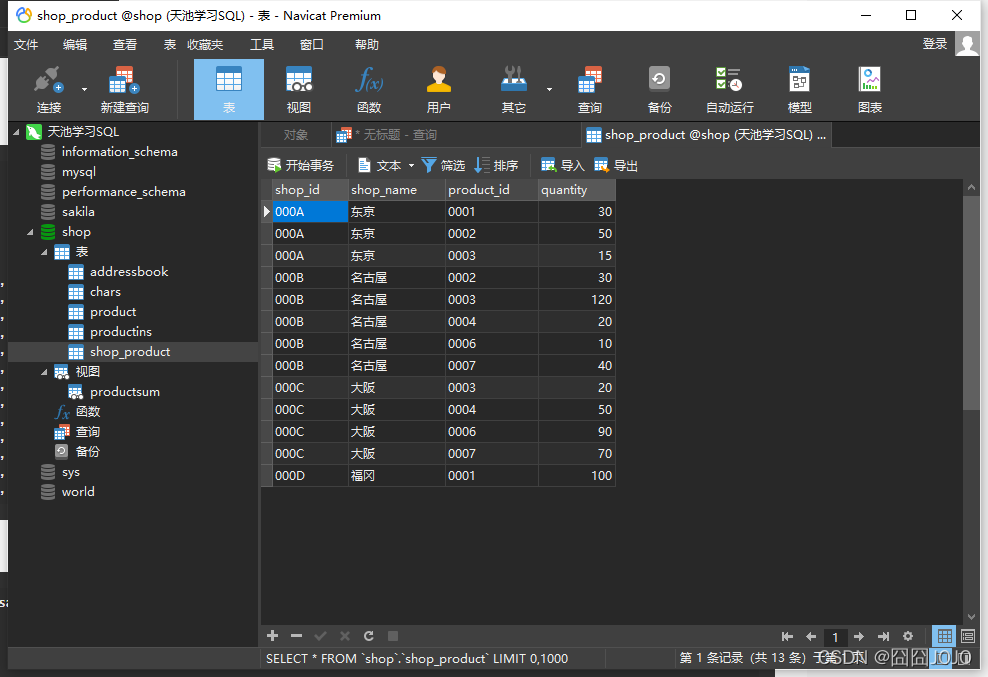Select the productsum view
The width and height of the screenshot is (988, 677).
[125, 392]
